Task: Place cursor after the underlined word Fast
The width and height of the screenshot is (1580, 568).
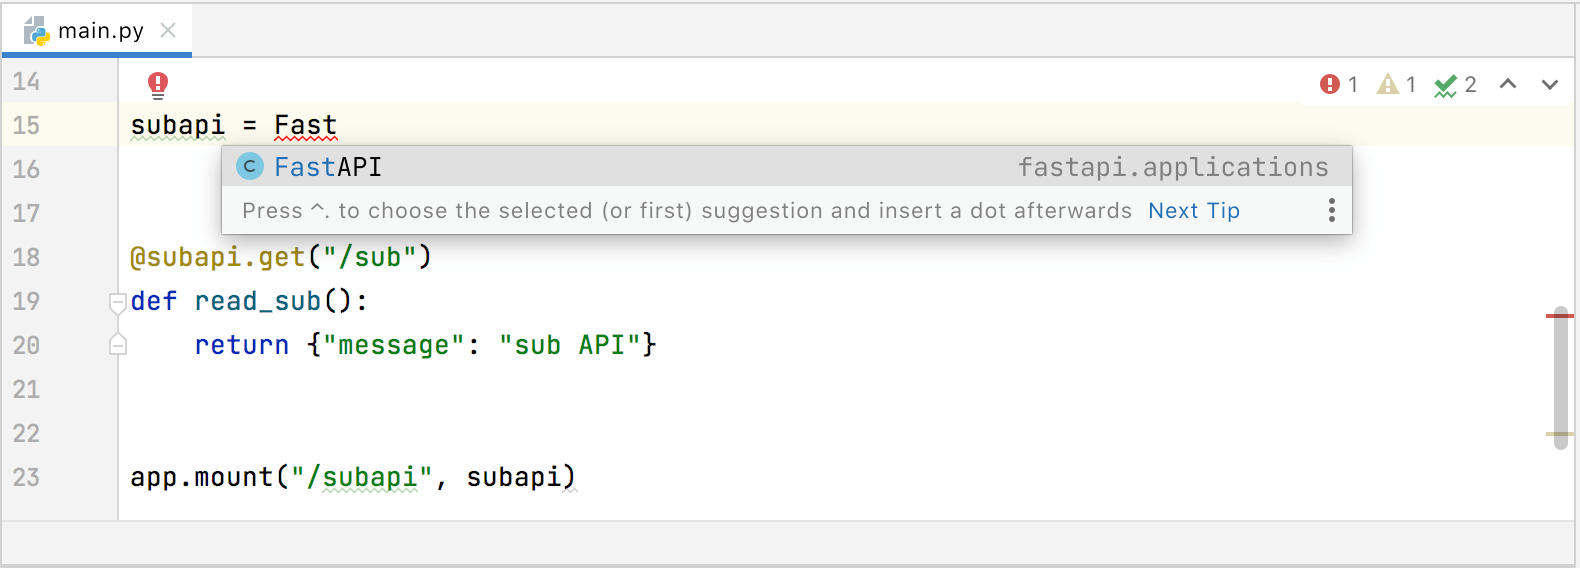Action: 338,125
